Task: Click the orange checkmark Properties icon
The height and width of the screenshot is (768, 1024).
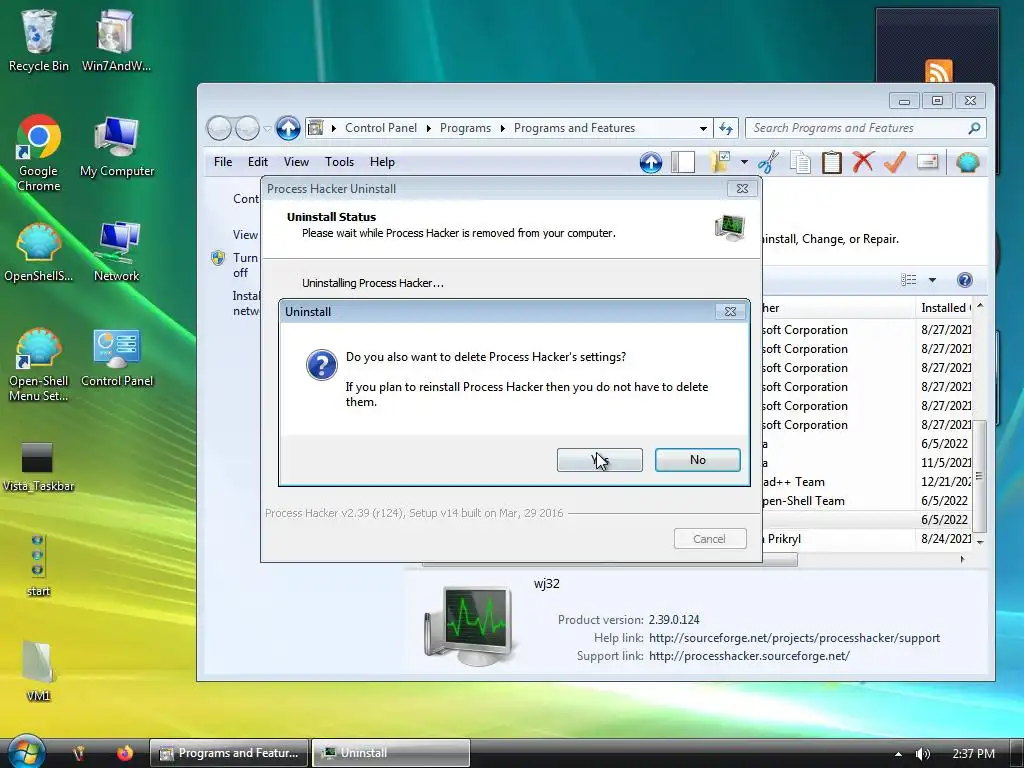Action: (895, 162)
